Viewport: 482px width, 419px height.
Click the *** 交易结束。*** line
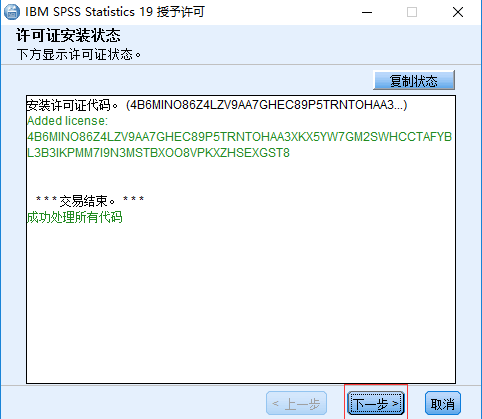(90, 201)
